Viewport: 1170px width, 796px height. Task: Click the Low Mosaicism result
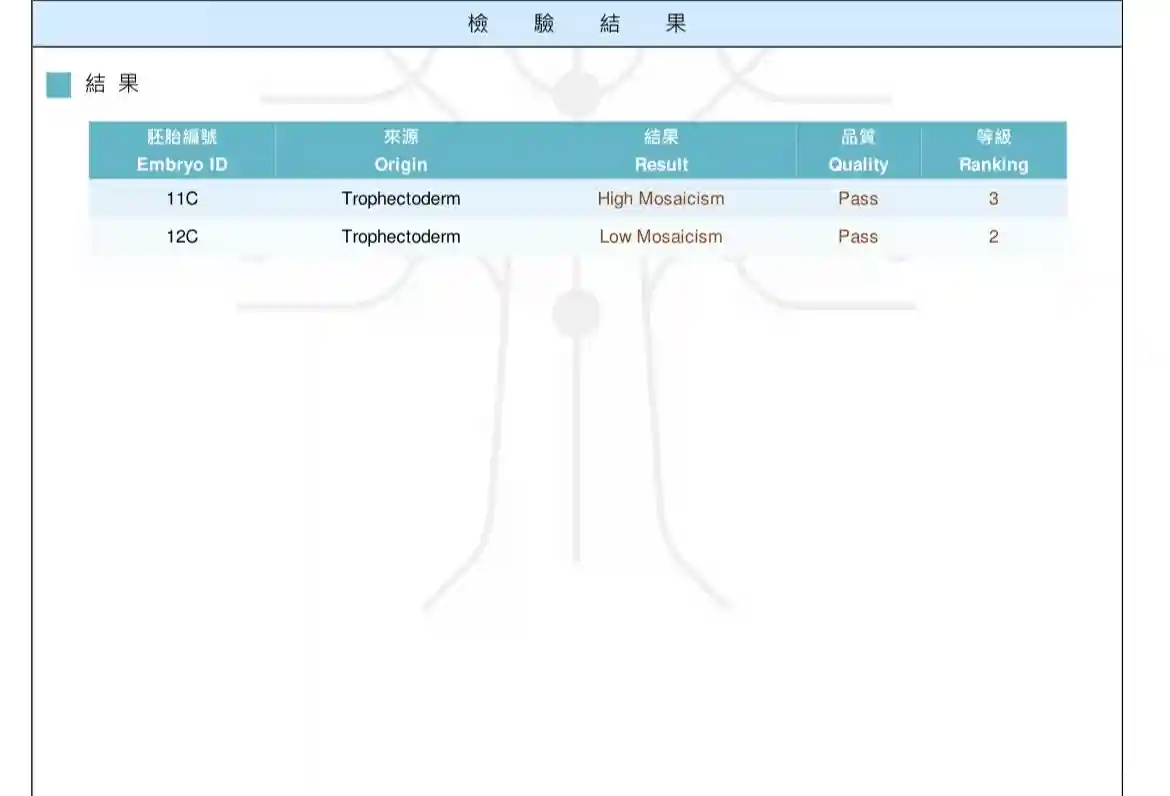coord(661,237)
